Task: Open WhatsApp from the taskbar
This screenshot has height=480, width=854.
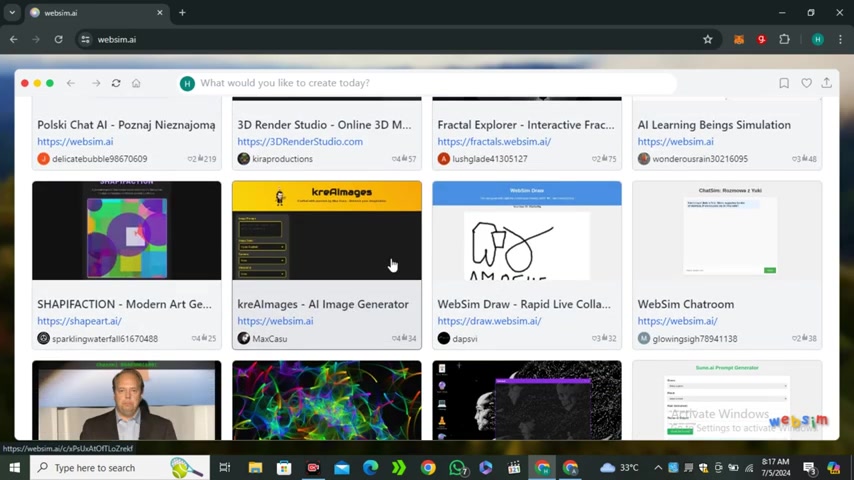Action: coord(458,467)
